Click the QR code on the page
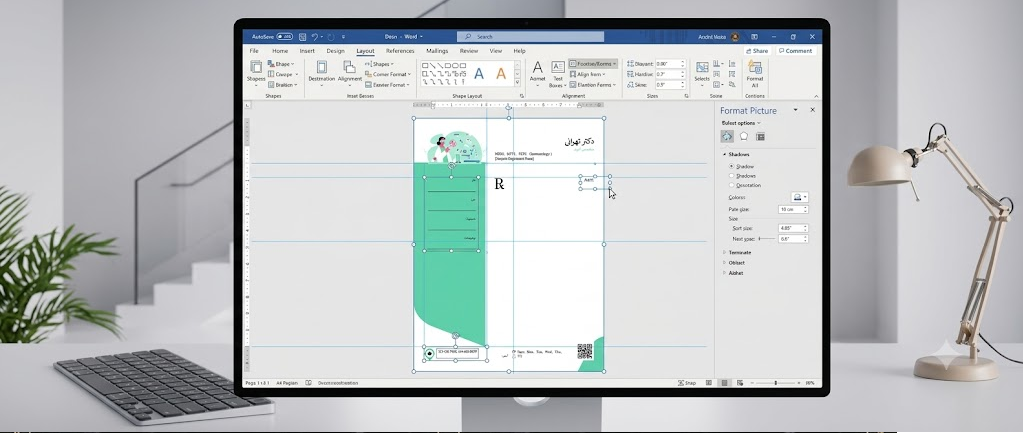The width and height of the screenshot is (1023, 433). [x=585, y=351]
